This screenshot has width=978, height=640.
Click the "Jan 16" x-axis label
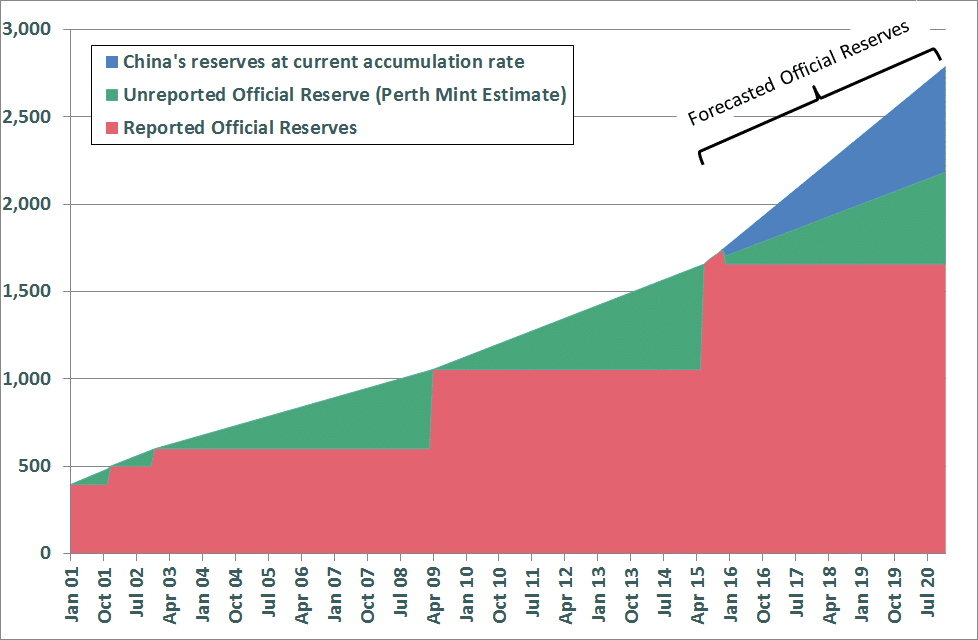(730, 594)
